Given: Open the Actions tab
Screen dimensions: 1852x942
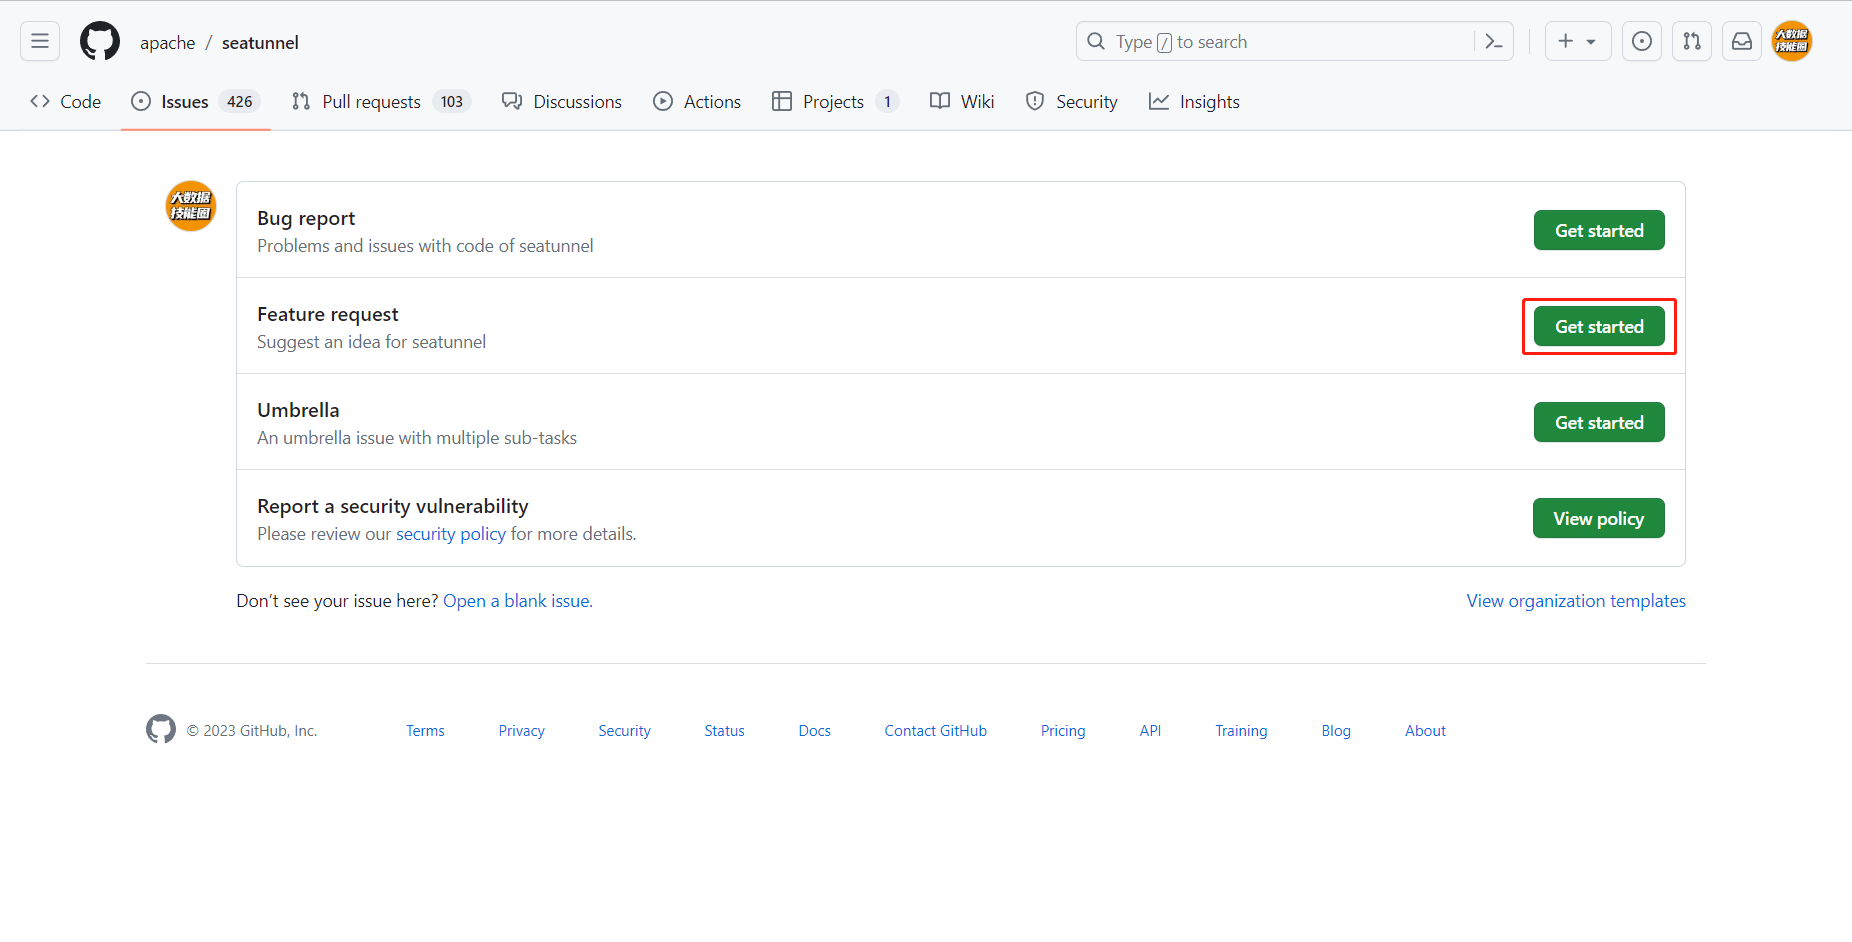Looking at the screenshot, I should click(697, 101).
